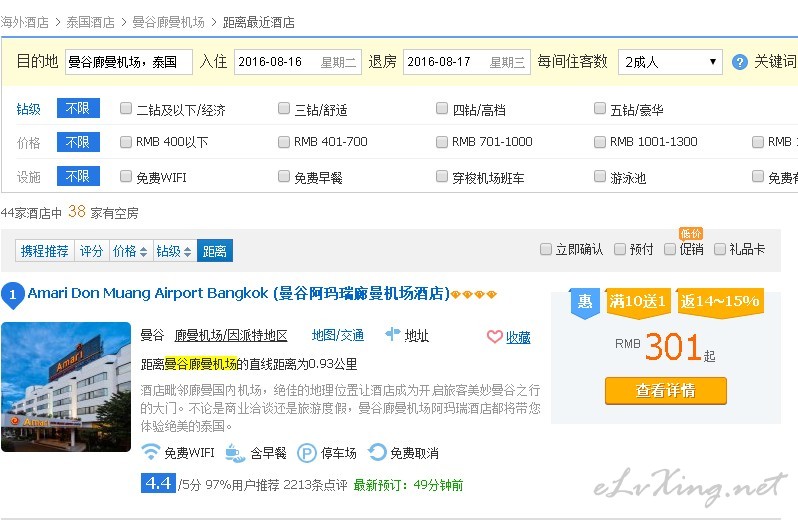Click the 目的地 destination input field
This screenshot has width=798, height=520.
pos(129,62)
